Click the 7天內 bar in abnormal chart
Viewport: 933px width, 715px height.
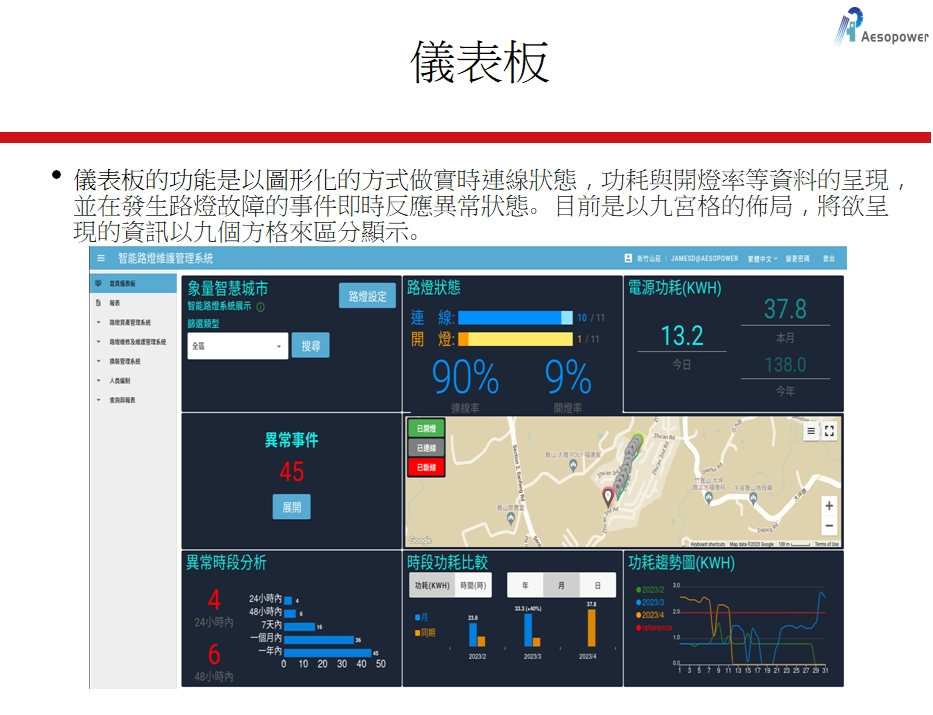(x=299, y=626)
